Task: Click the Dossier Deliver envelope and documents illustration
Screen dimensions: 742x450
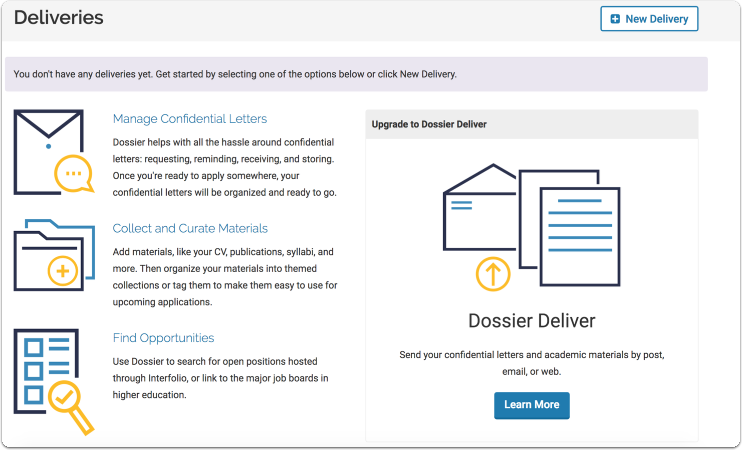Action: coord(531,226)
